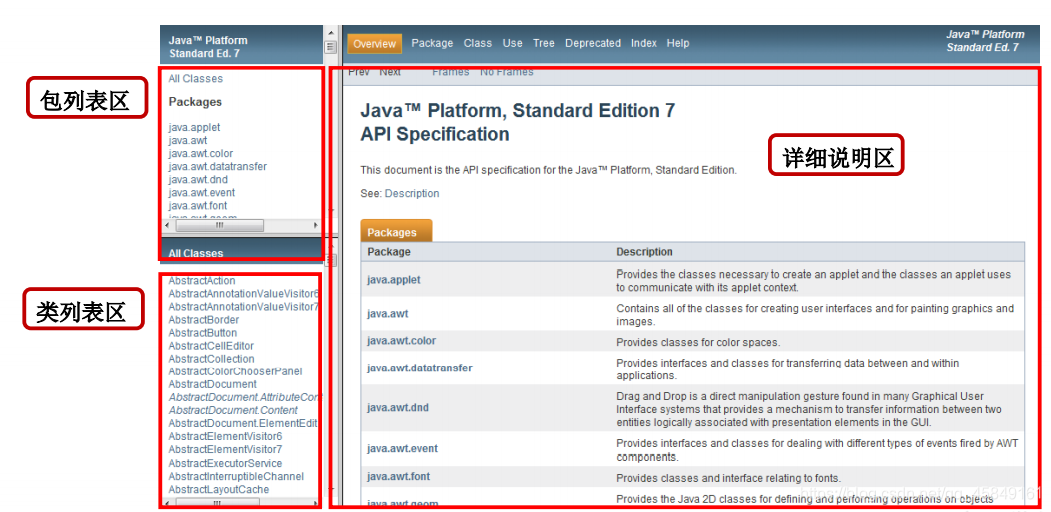
Task: Open the AbstractElementVisitor7 class link
Action: pyautogui.click(x=225, y=449)
